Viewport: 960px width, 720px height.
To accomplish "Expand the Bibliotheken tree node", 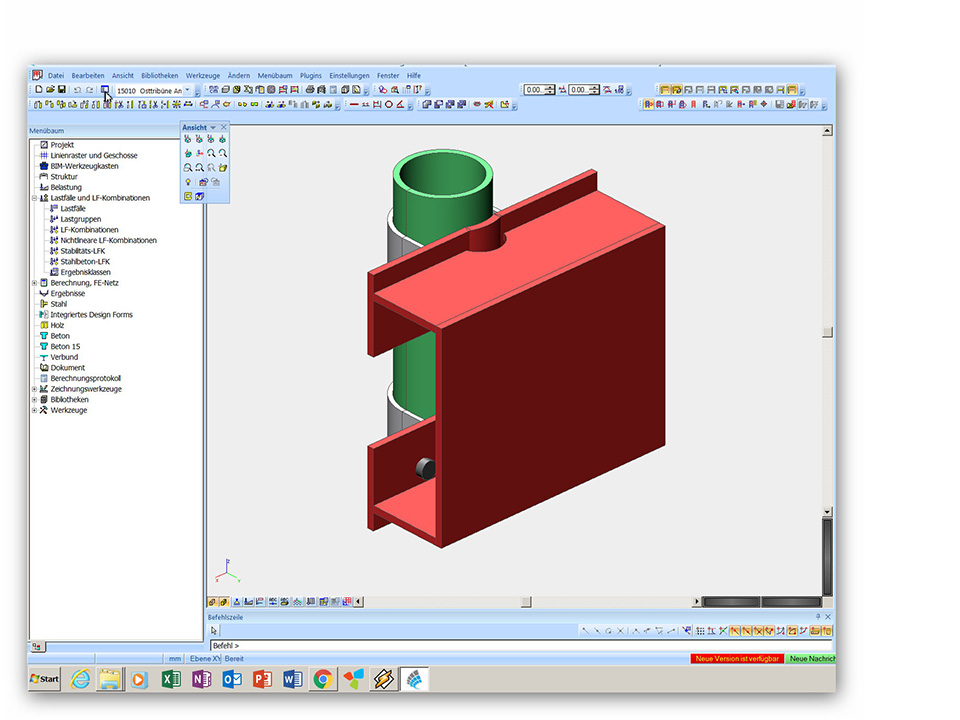I will (x=34, y=399).
